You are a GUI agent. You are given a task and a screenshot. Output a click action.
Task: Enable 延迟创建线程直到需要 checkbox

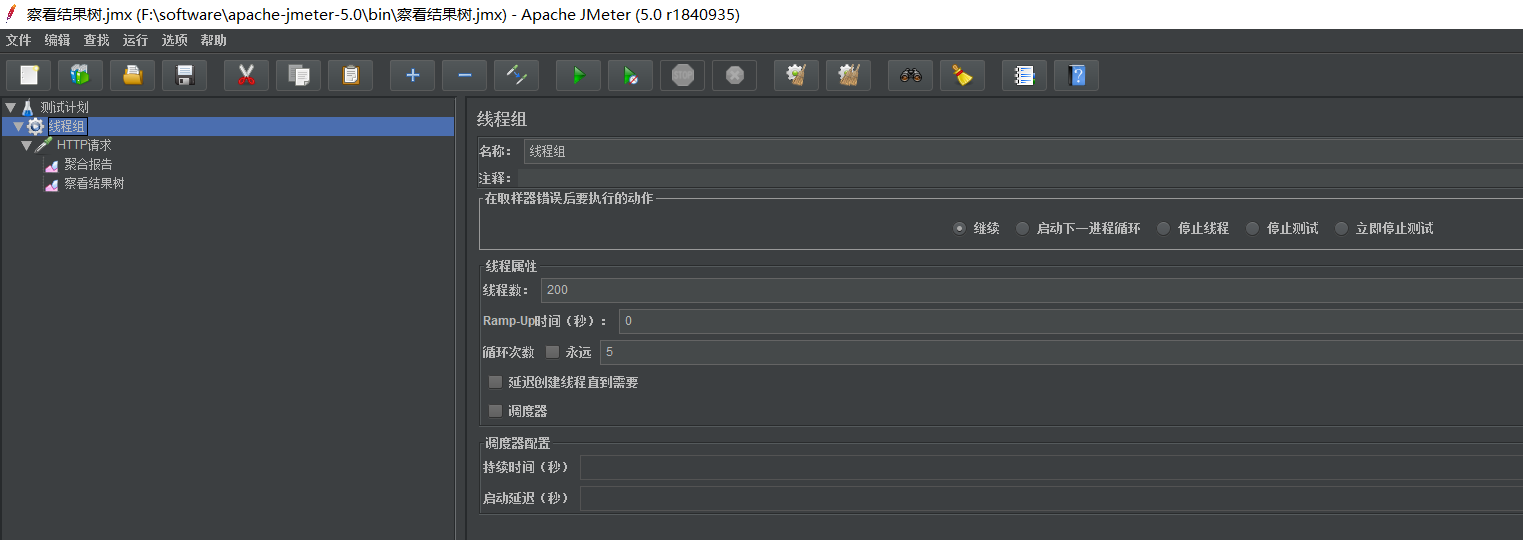tap(495, 382)
